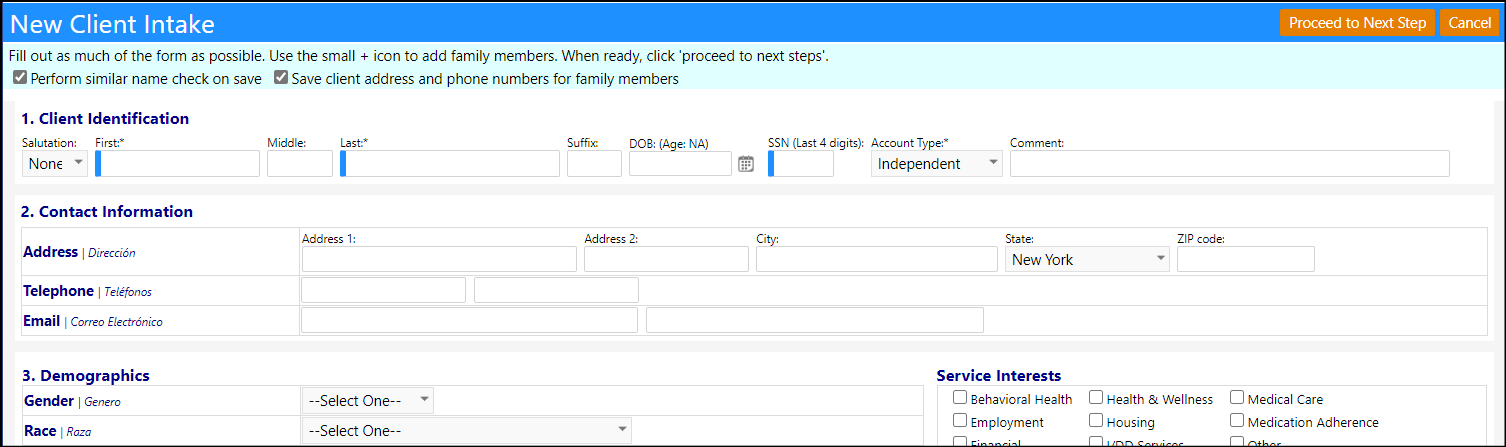
Task: Check the Housing service interest
Action: (x=1096, y=421)
